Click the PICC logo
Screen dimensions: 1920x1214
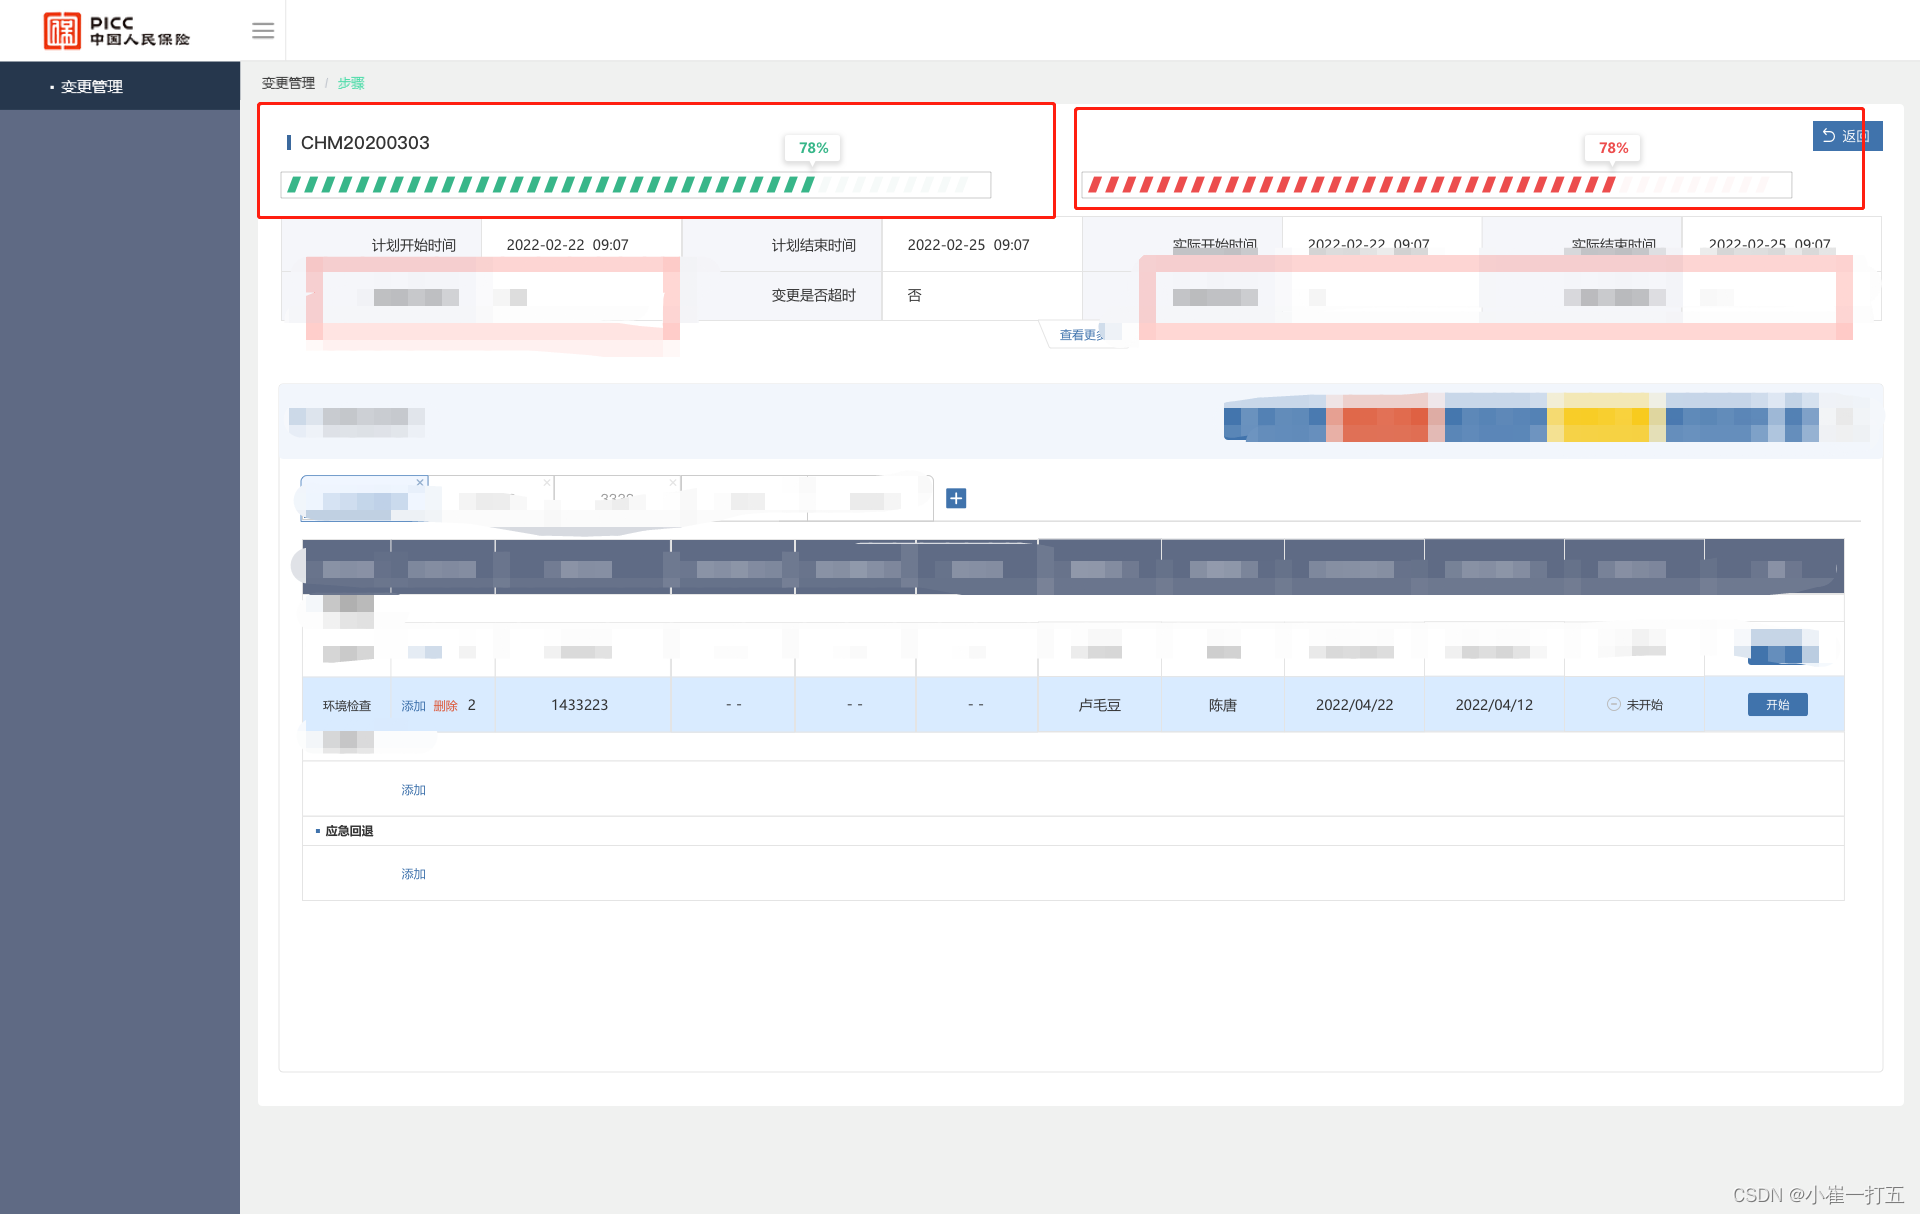pos(117,31)
